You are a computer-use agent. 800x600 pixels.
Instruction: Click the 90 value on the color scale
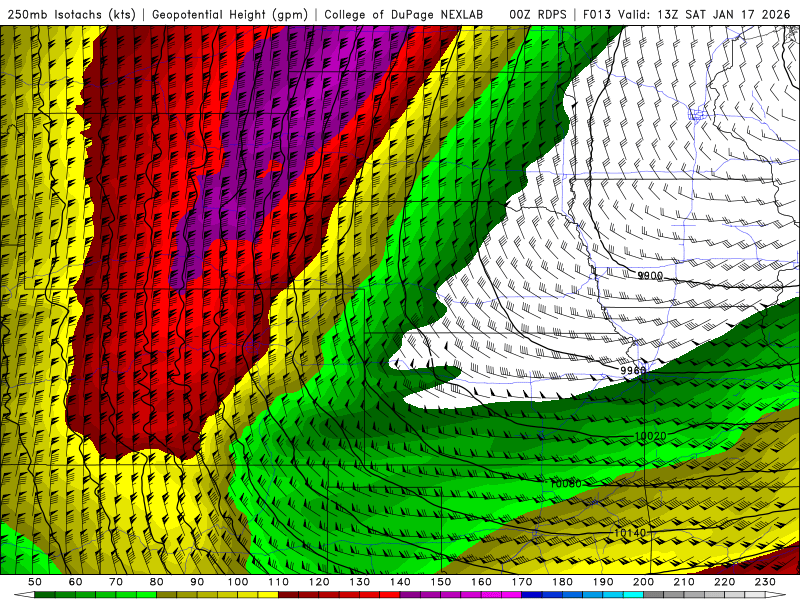(197, 582)
